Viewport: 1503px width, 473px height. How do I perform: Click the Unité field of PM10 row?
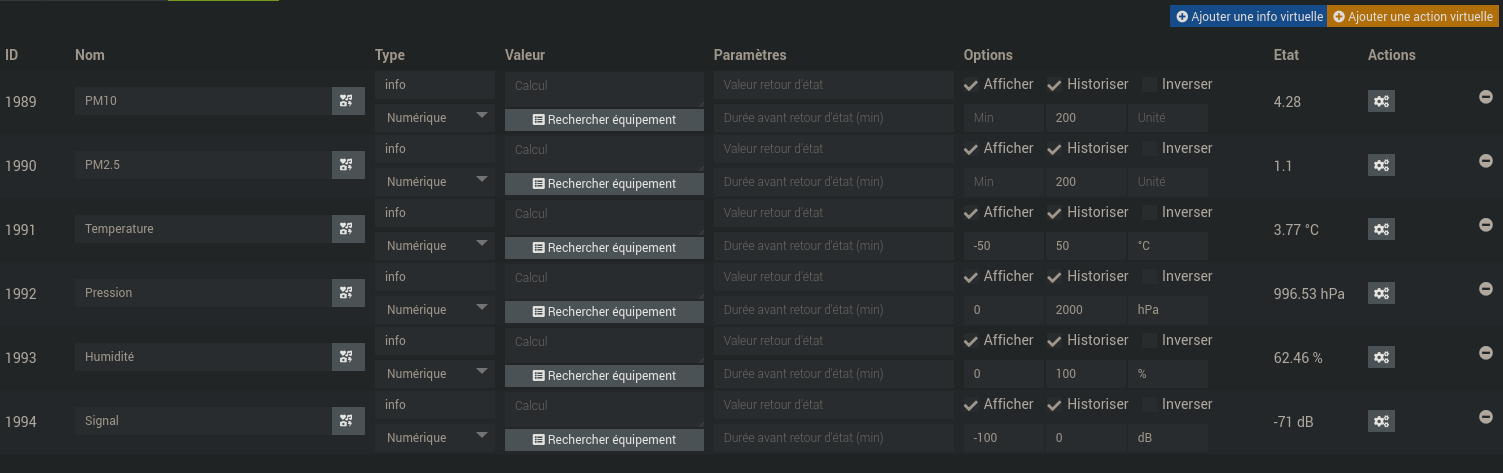(x=1167, y=118)
